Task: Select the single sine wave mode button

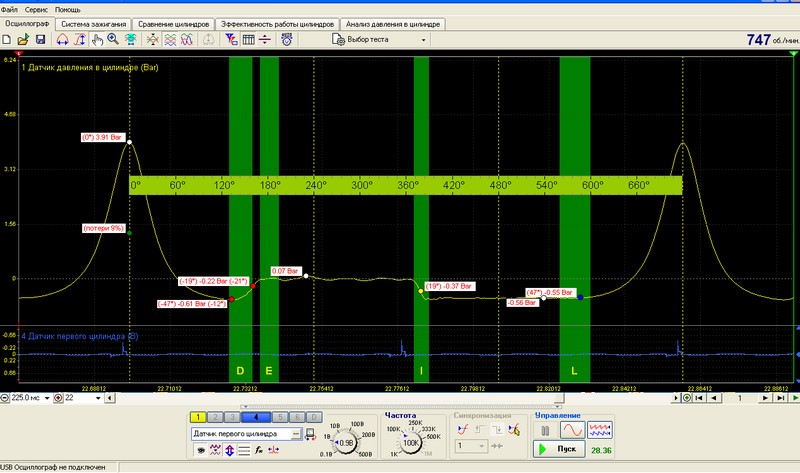Action: (x=572, y=431)
